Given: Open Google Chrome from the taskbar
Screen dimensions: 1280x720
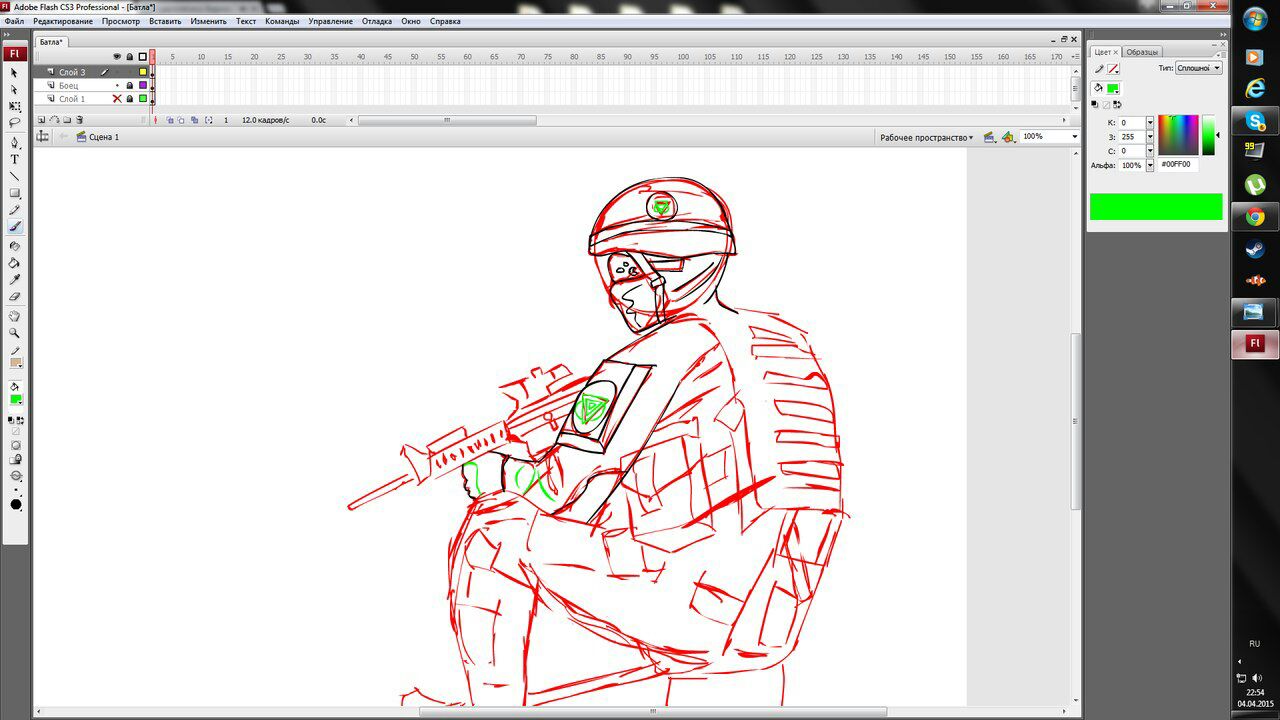Looking at the screenshot, I should 1254,217.
